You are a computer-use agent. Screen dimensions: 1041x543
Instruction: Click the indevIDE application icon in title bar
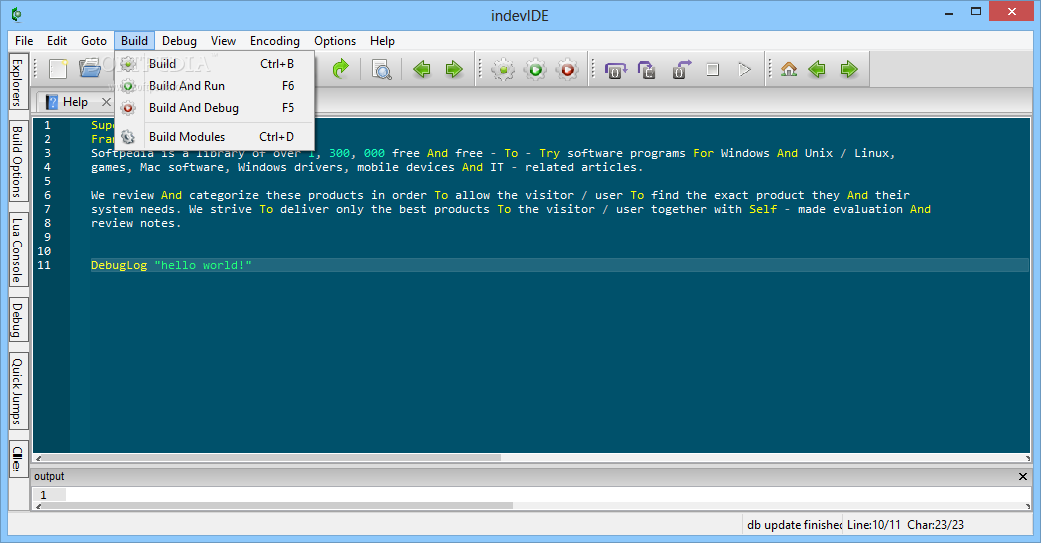(x=16, y=15)
